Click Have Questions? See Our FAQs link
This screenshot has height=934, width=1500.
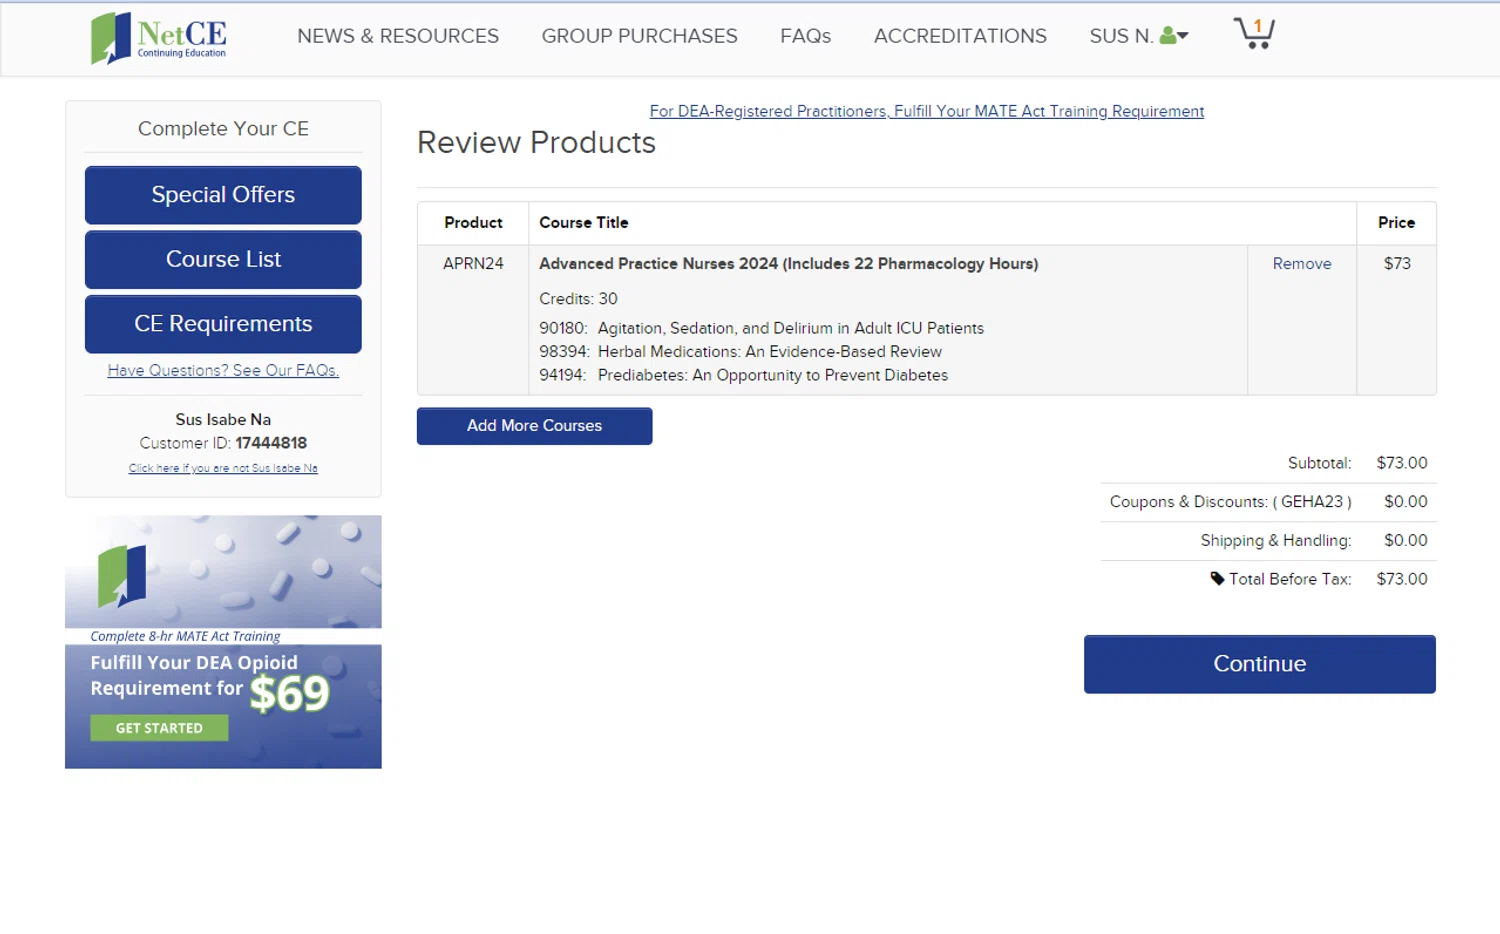pos(223,370)
